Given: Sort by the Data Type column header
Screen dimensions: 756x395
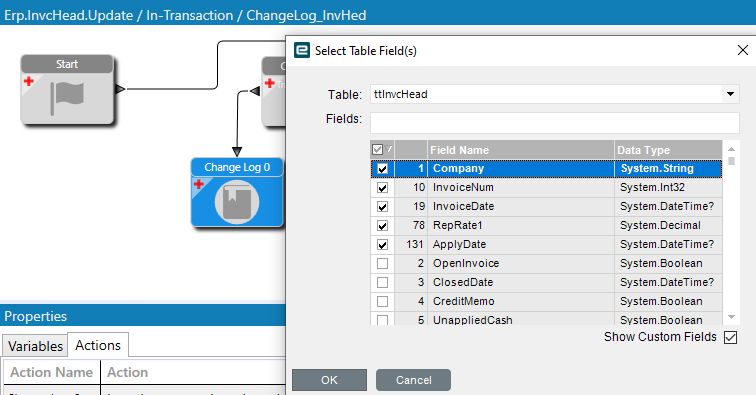Looking at the screenshot, I should [x=668, y=150].
